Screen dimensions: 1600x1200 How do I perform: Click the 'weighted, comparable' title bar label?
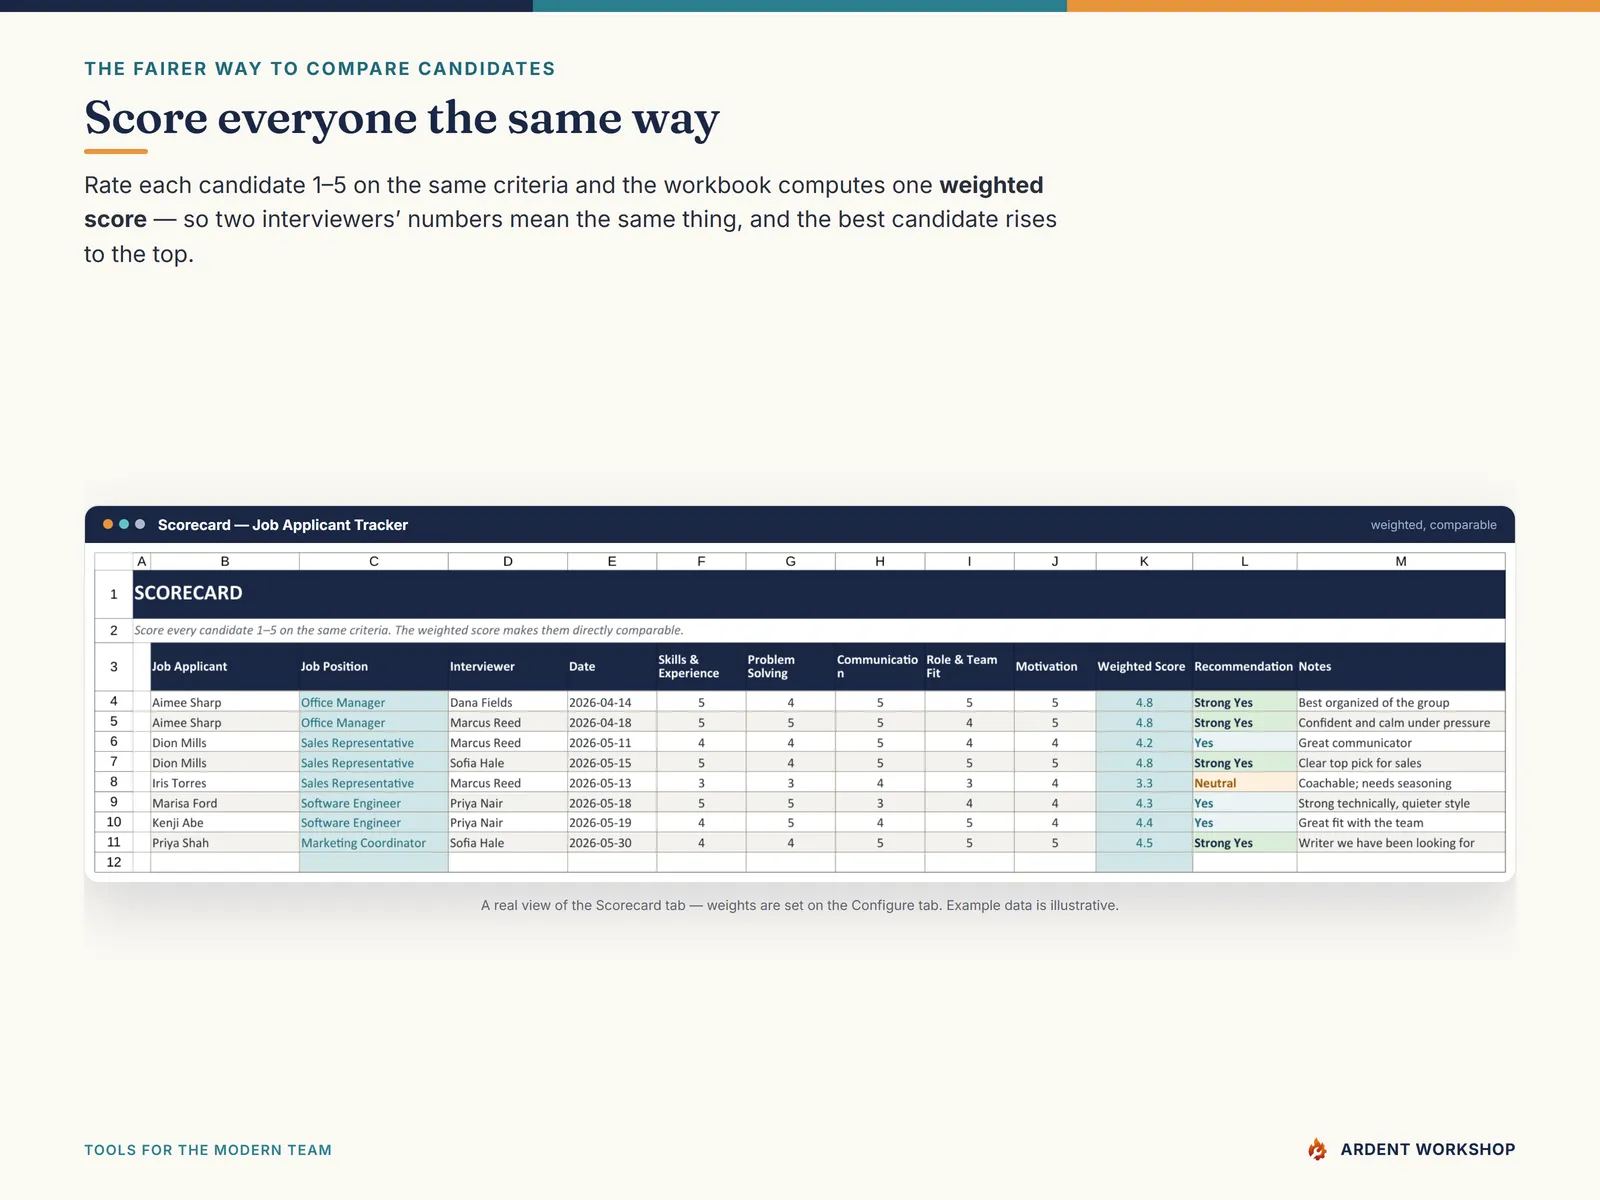point(1433,525)
